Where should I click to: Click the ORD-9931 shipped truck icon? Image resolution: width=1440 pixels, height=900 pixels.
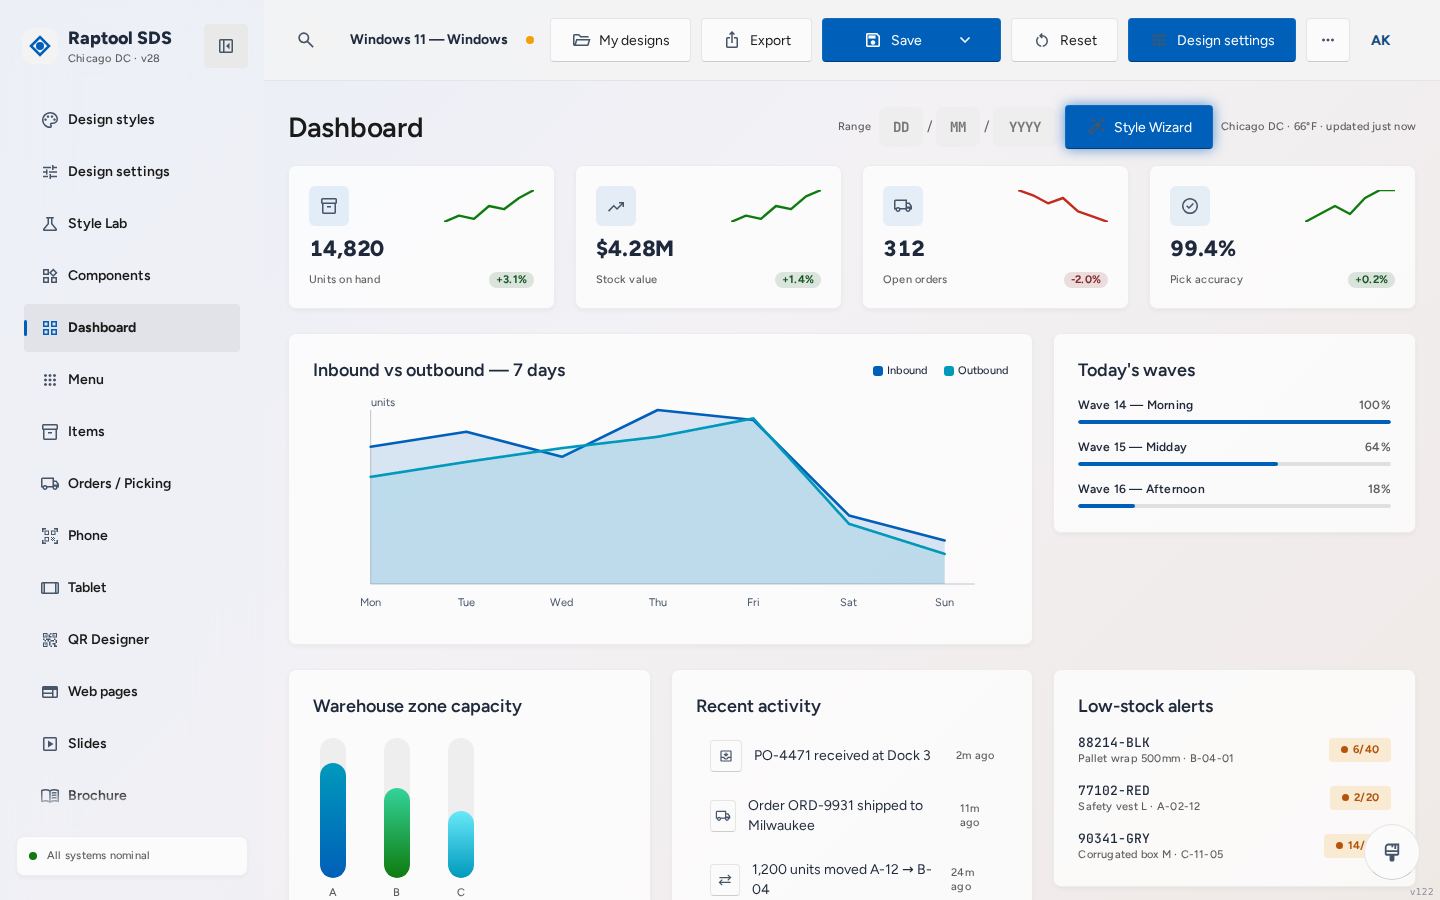pyautogui.click(x=723, y=816)
